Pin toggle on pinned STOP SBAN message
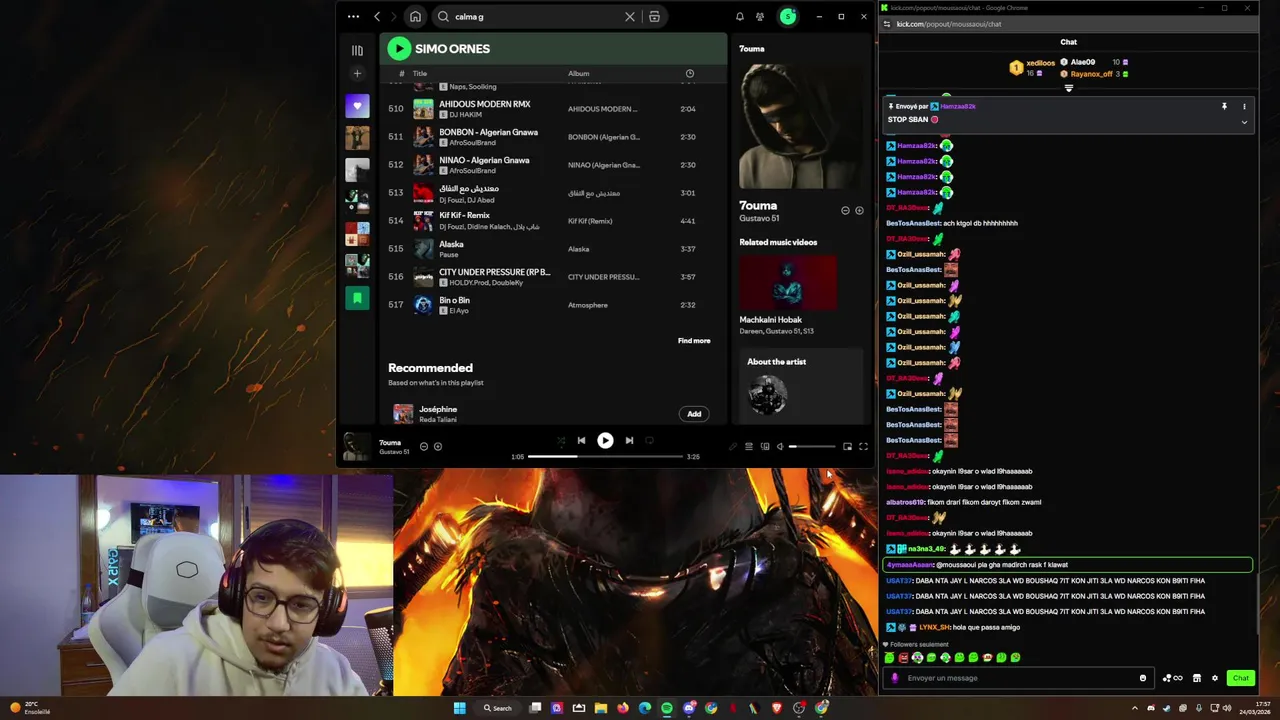 point(1224,106)
